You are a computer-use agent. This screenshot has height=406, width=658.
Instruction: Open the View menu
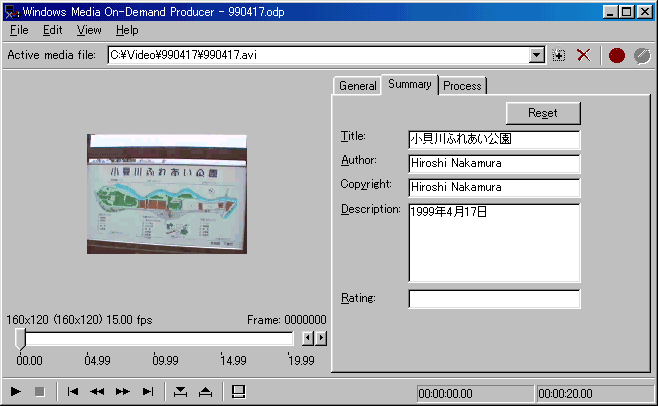[x=89, y=30]
